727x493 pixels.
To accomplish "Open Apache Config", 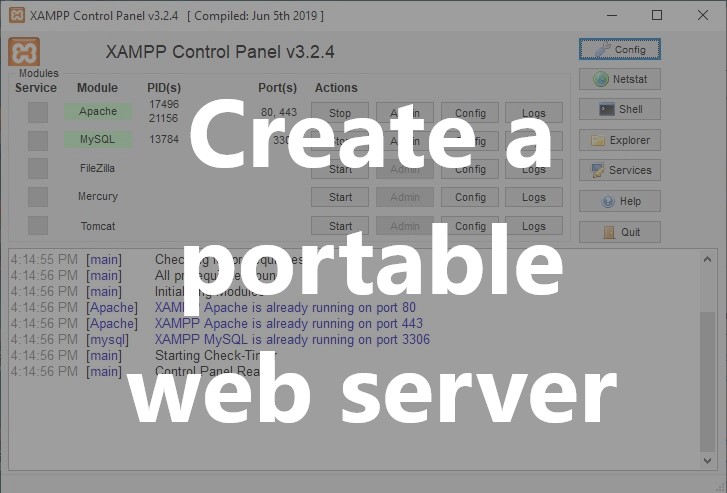I will [x=470, y=113].
